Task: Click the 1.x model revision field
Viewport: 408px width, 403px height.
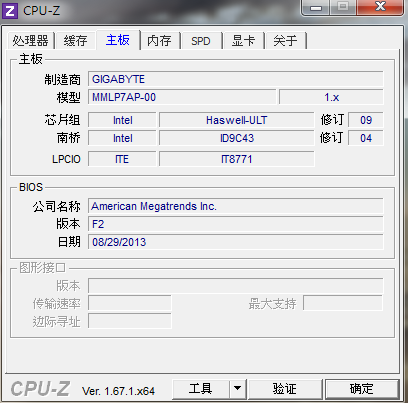Action: coord(331,97)
